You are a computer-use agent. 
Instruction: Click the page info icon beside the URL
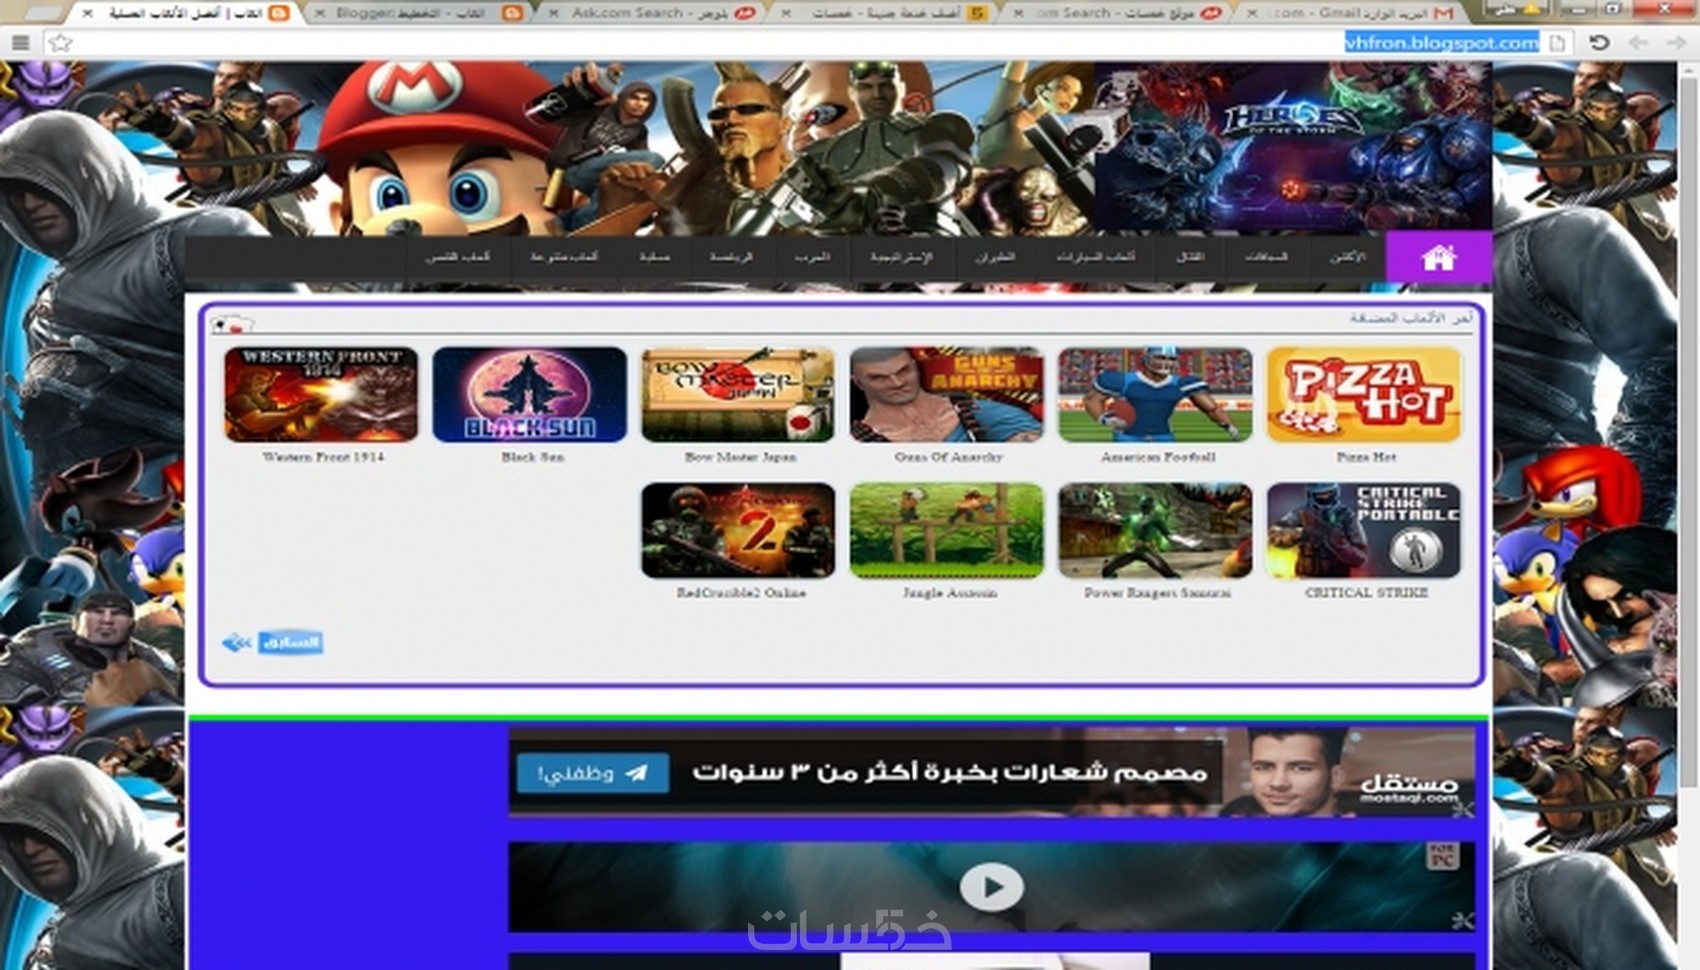coord(1557,43)
